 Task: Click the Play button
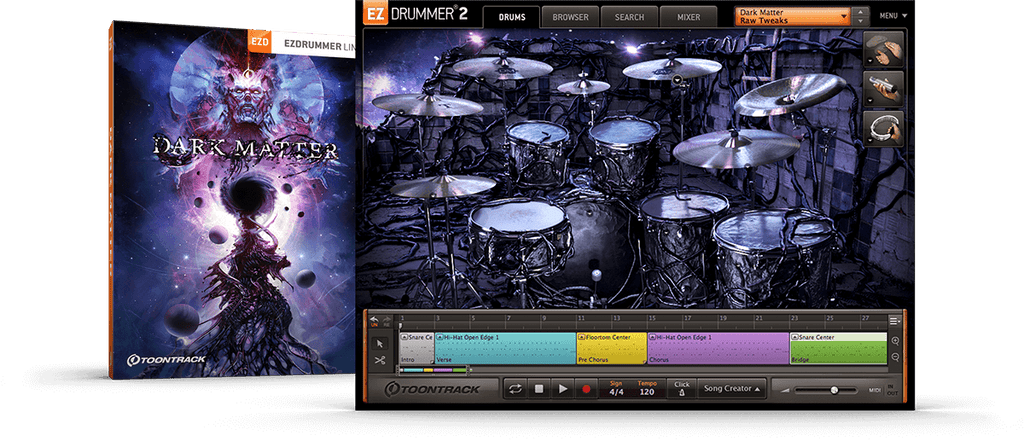[x=562, y=389]
